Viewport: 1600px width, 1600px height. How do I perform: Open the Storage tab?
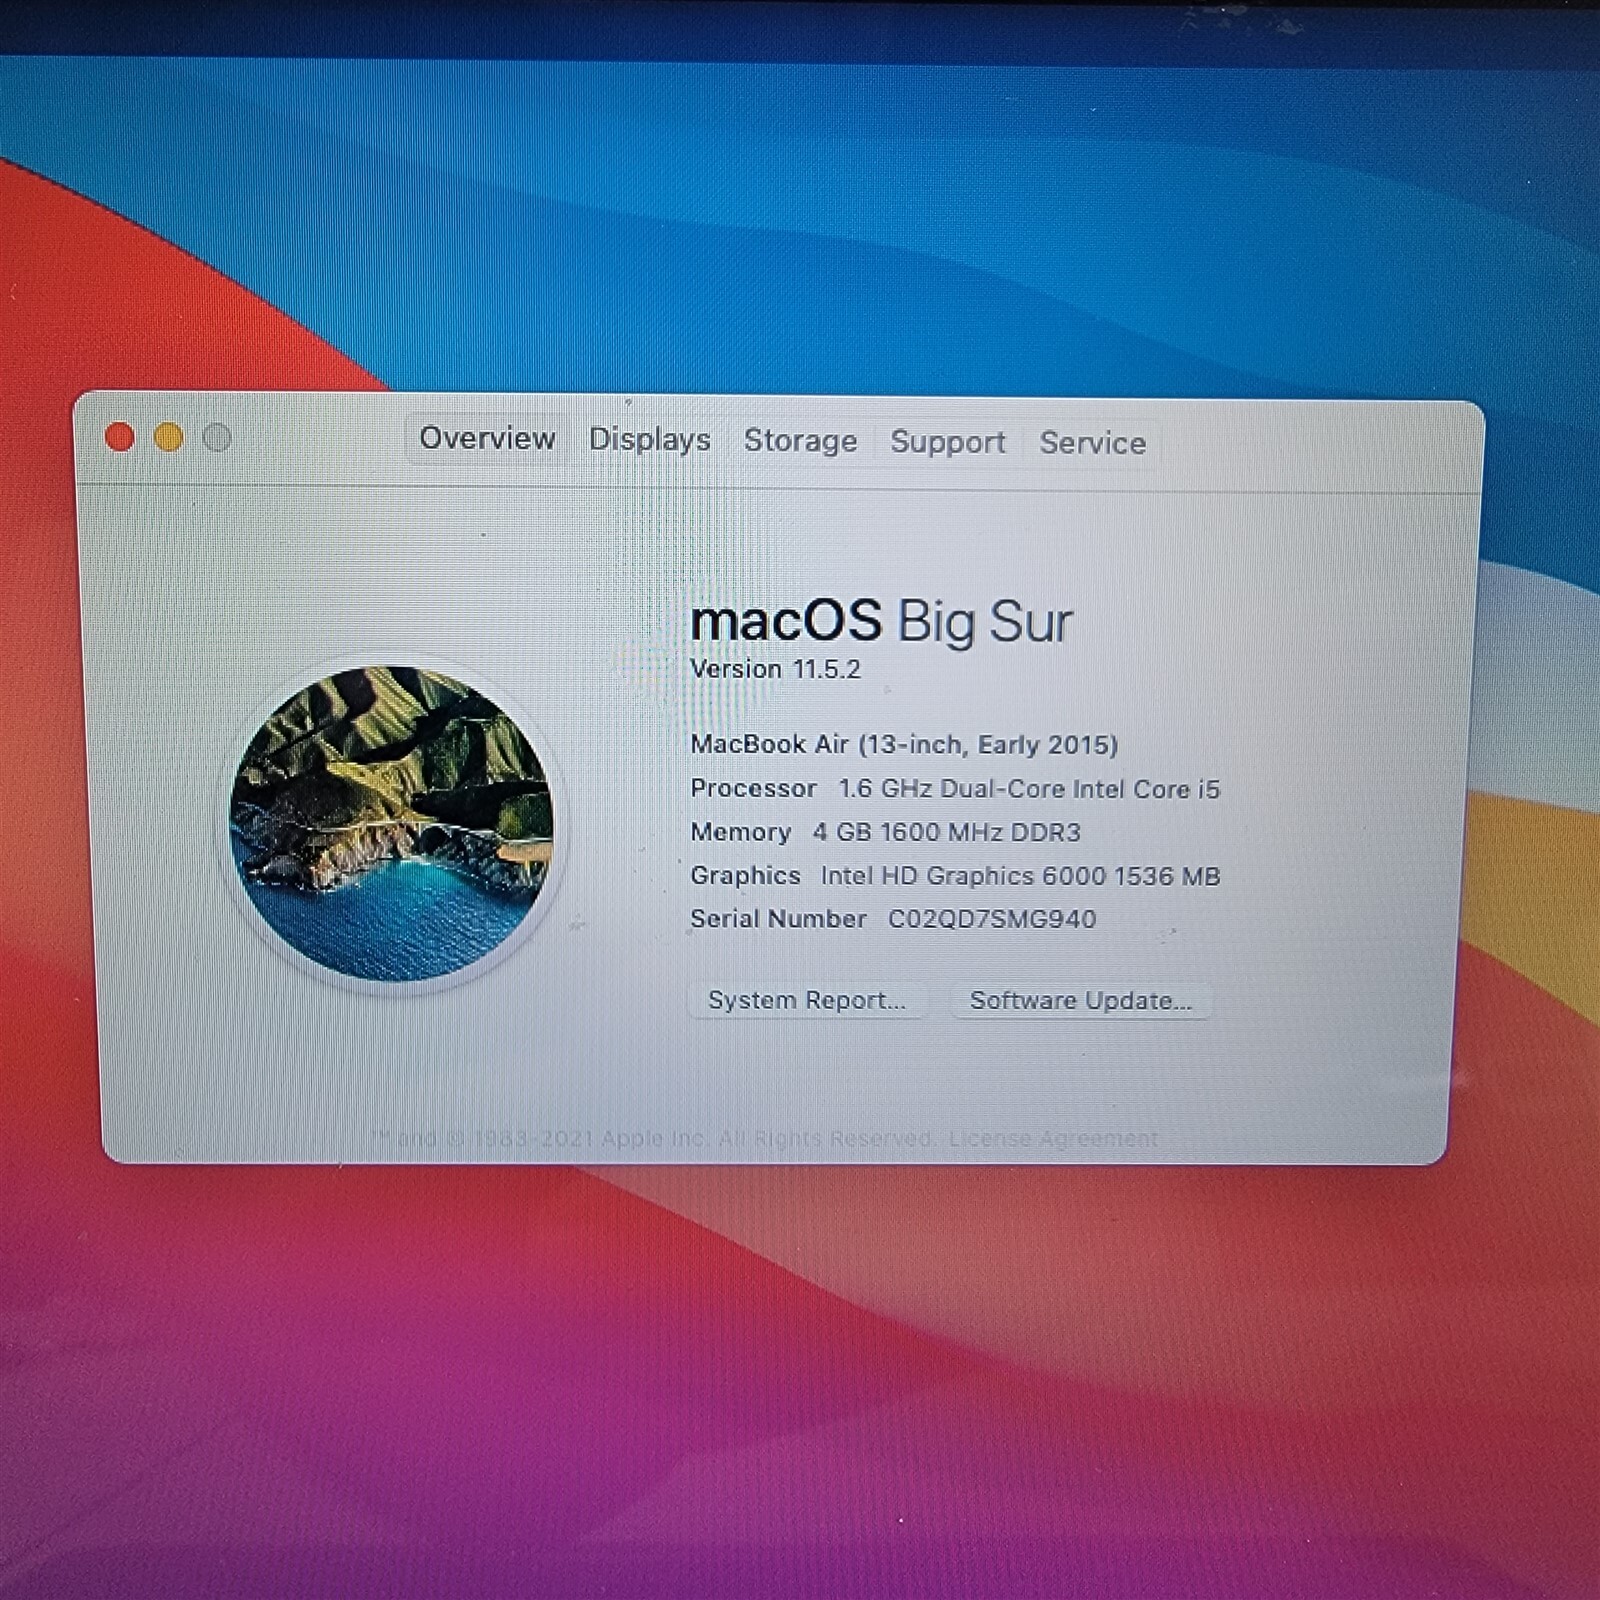point(800,441)
